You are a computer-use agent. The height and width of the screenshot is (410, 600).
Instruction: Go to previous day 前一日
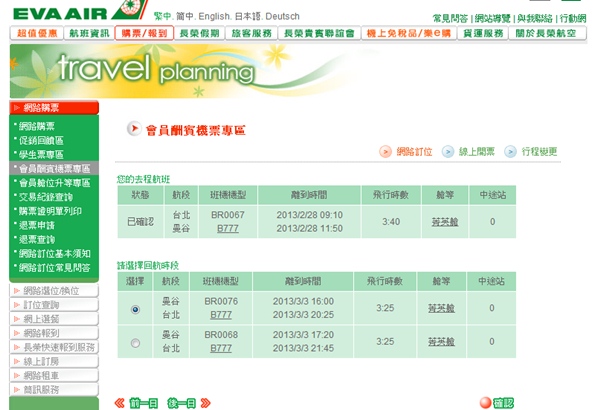pyautogui.click(x=143, y=403)
